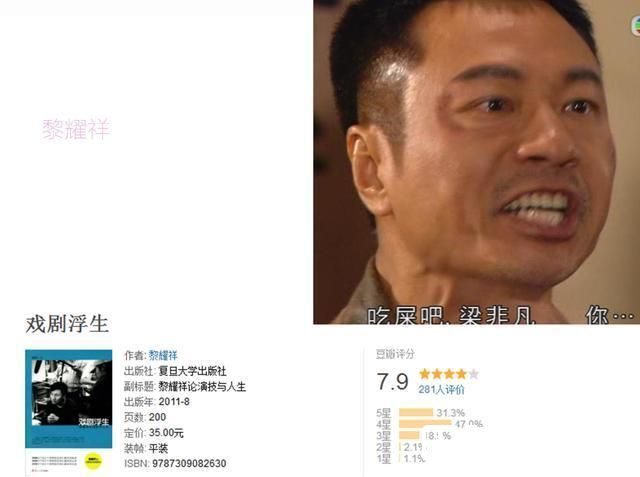Click the 7.9 Douban score number
Viewport: 640px width, 477px height.
click(392, 382)
